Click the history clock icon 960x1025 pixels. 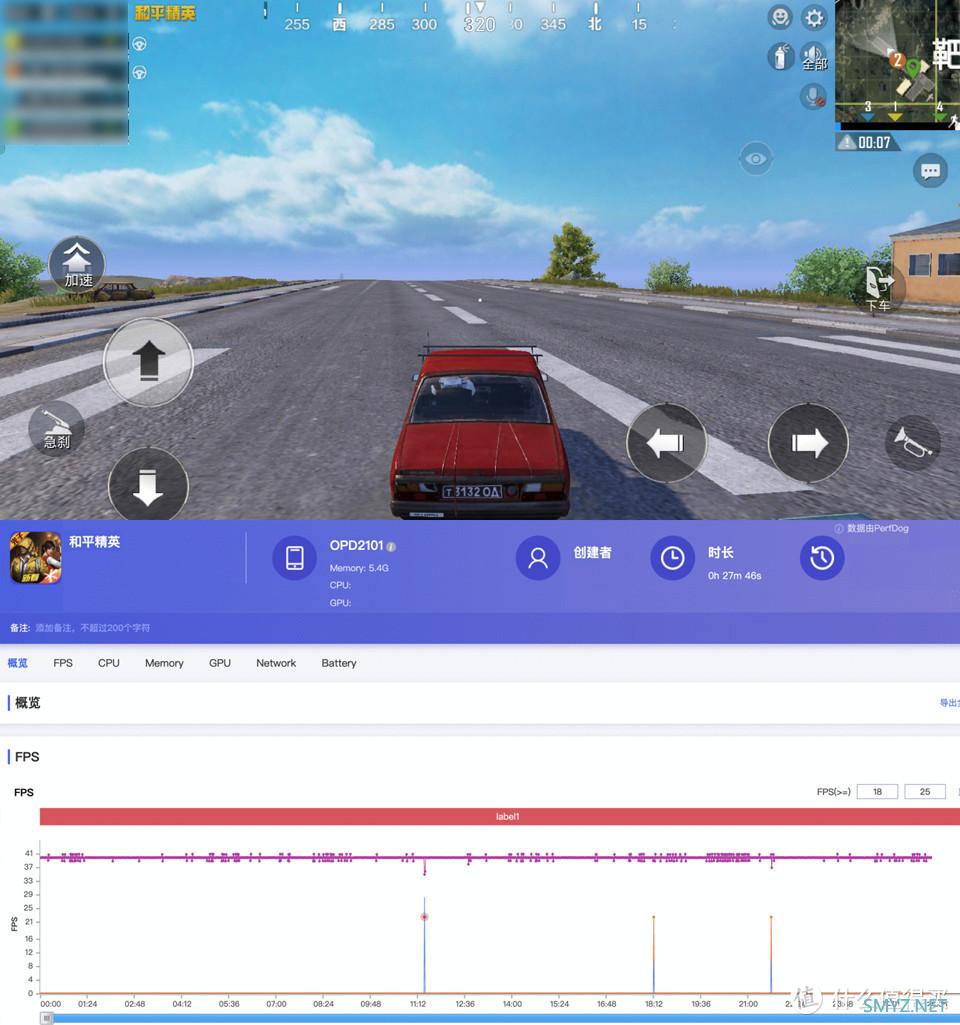pyautogui.click(x=822, y=558)
